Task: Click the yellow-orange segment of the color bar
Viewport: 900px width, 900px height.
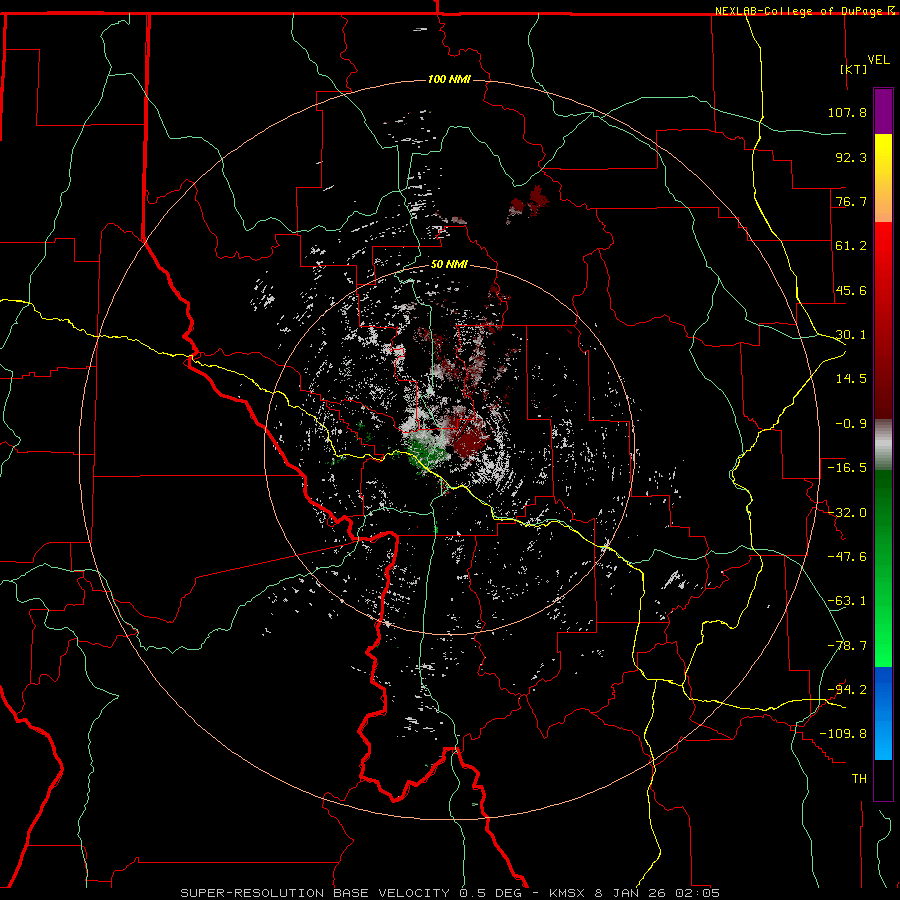Action: coord(883,178)
